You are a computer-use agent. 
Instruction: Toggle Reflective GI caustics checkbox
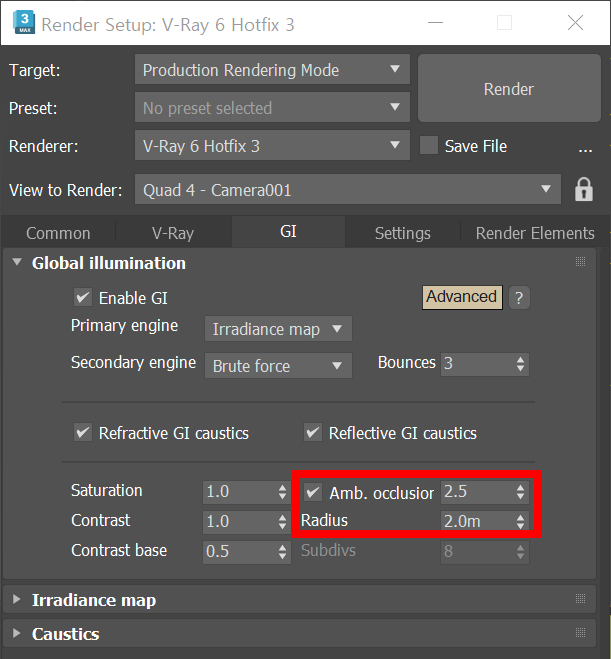coord(313,432)
